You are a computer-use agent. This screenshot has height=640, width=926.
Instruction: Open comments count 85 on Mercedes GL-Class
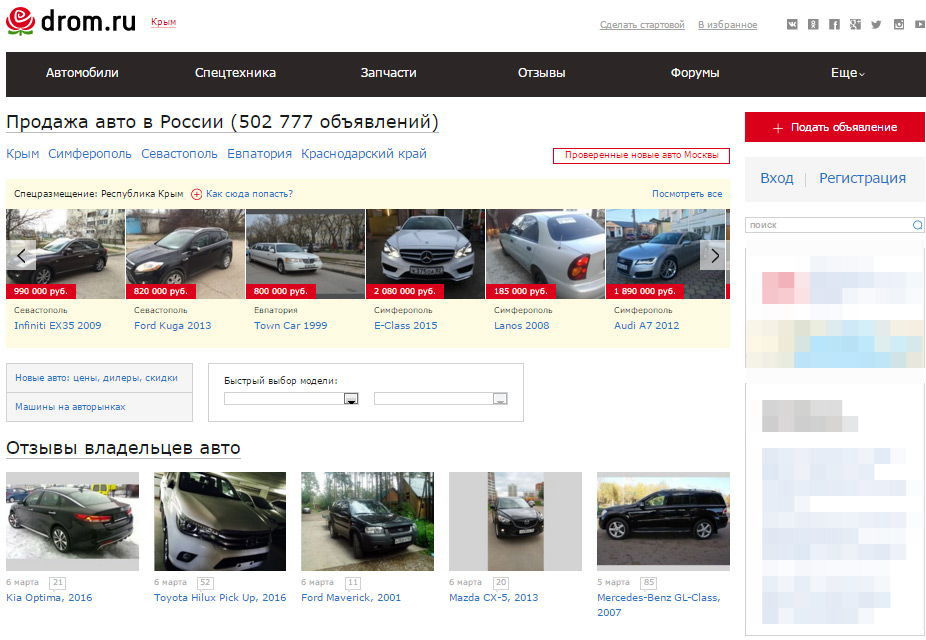(648, 583)
